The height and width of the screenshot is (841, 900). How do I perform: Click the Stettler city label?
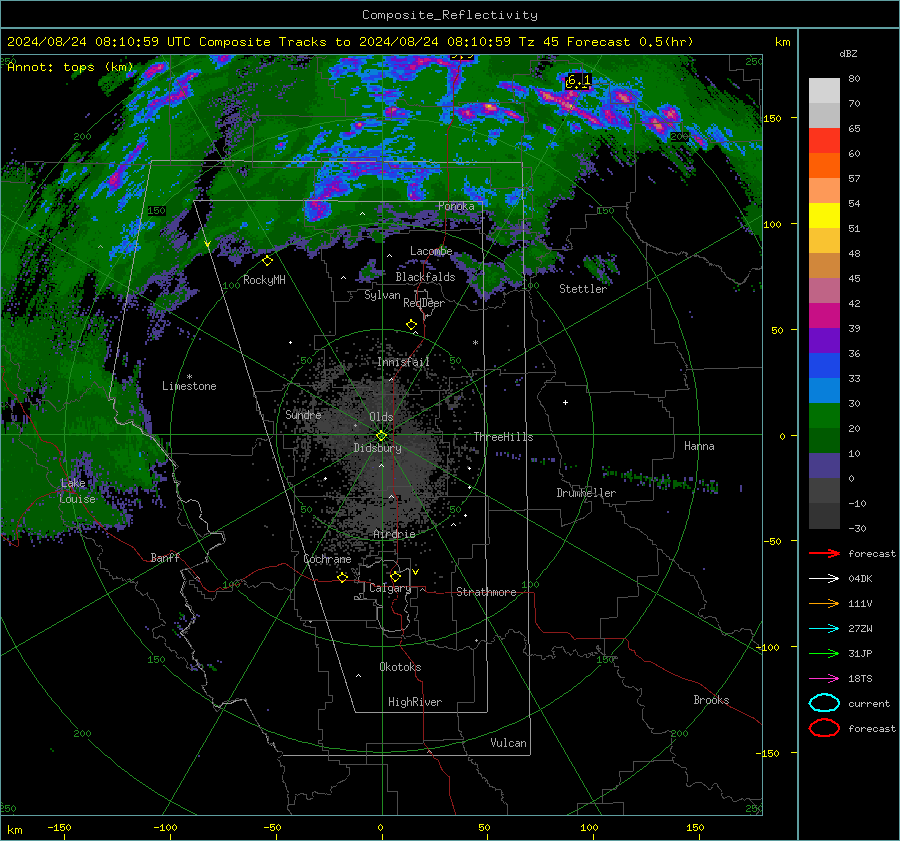pos(583,289)
